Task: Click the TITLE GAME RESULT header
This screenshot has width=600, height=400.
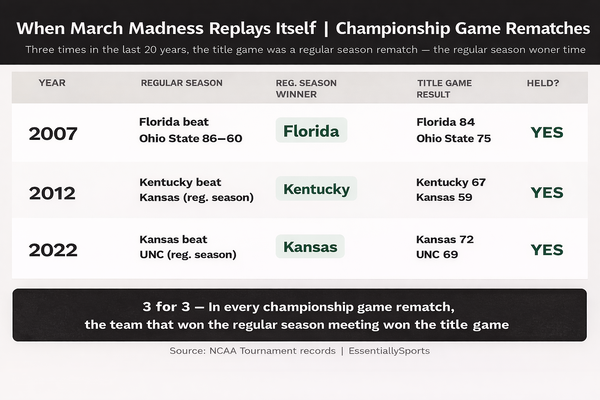Action: click(x=441, y=88)
